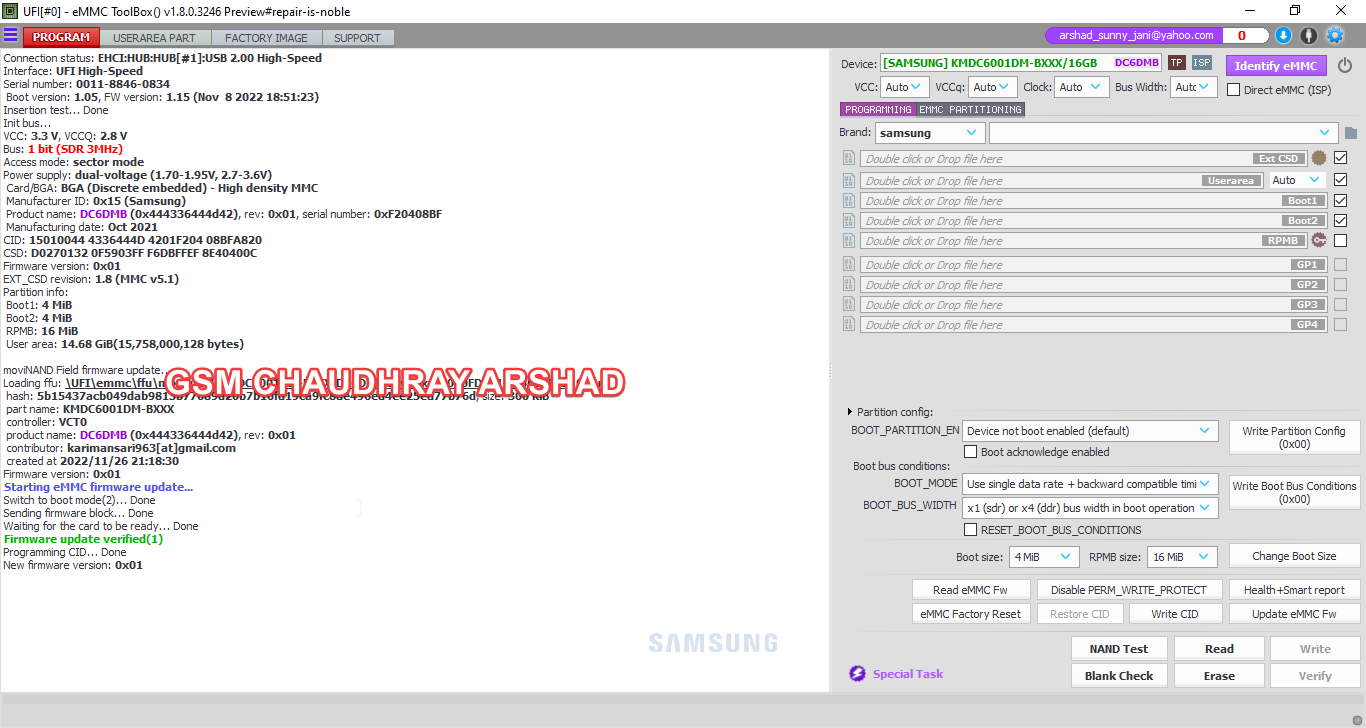The height and width of the screenshot is (728, 1366).
Task: Open the Brand dropdown showing samsung
Action: pyautogui.click(x=930, y=133)
